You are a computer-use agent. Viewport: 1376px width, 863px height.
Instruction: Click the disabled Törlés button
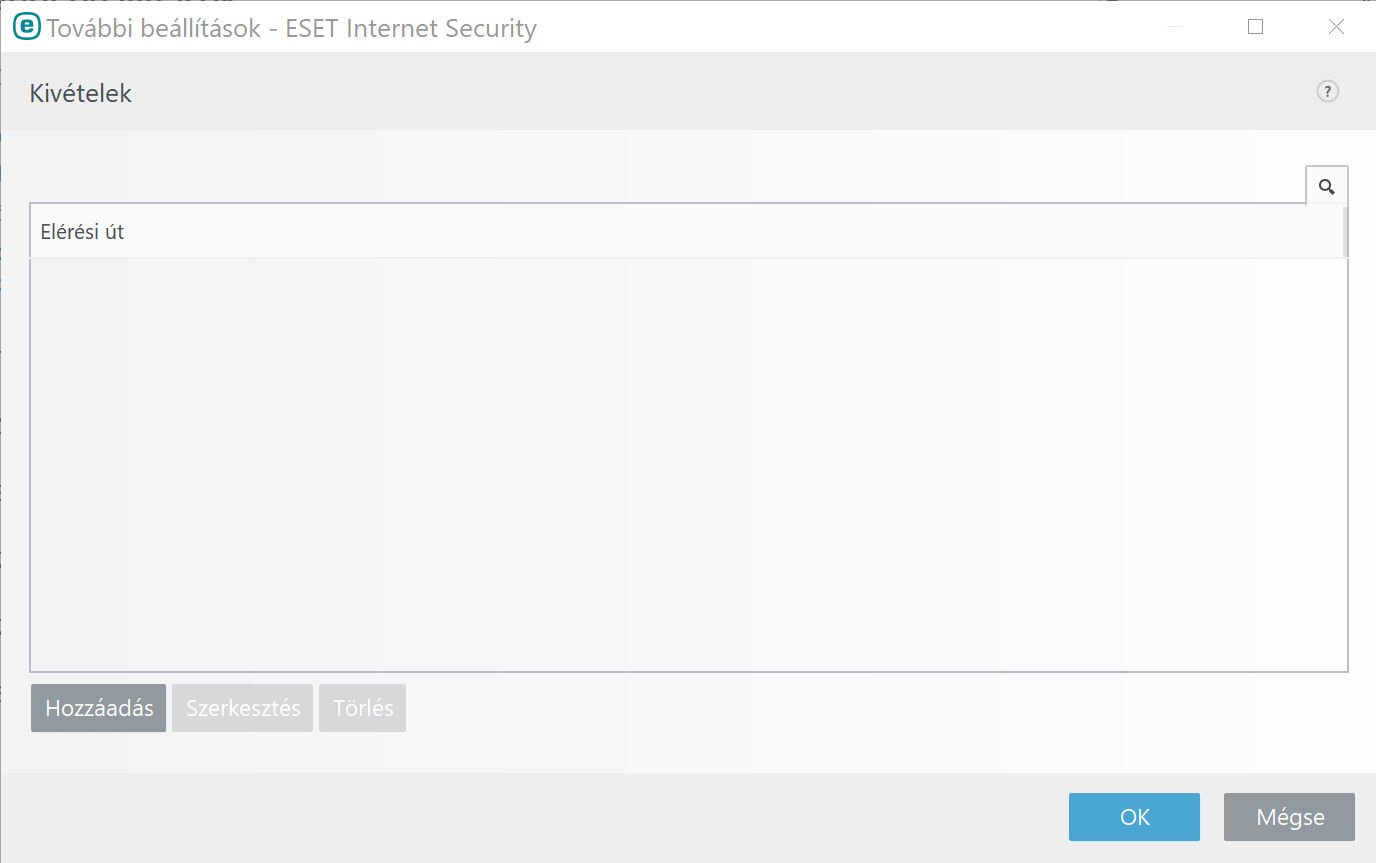click(363, 708)
